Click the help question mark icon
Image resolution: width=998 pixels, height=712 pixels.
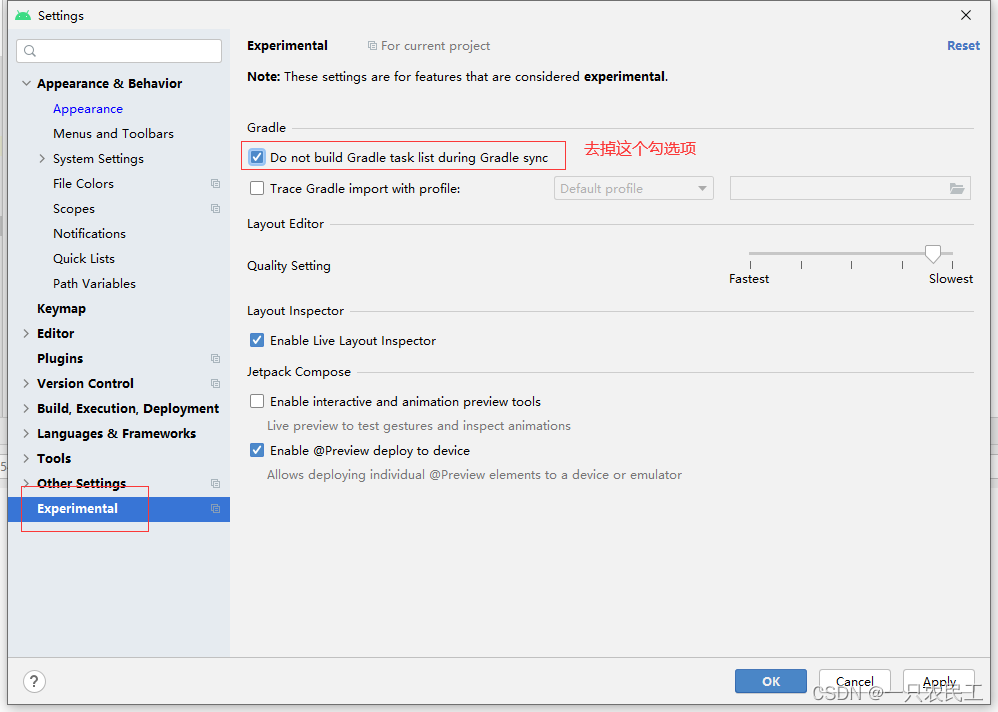[34, 681]
